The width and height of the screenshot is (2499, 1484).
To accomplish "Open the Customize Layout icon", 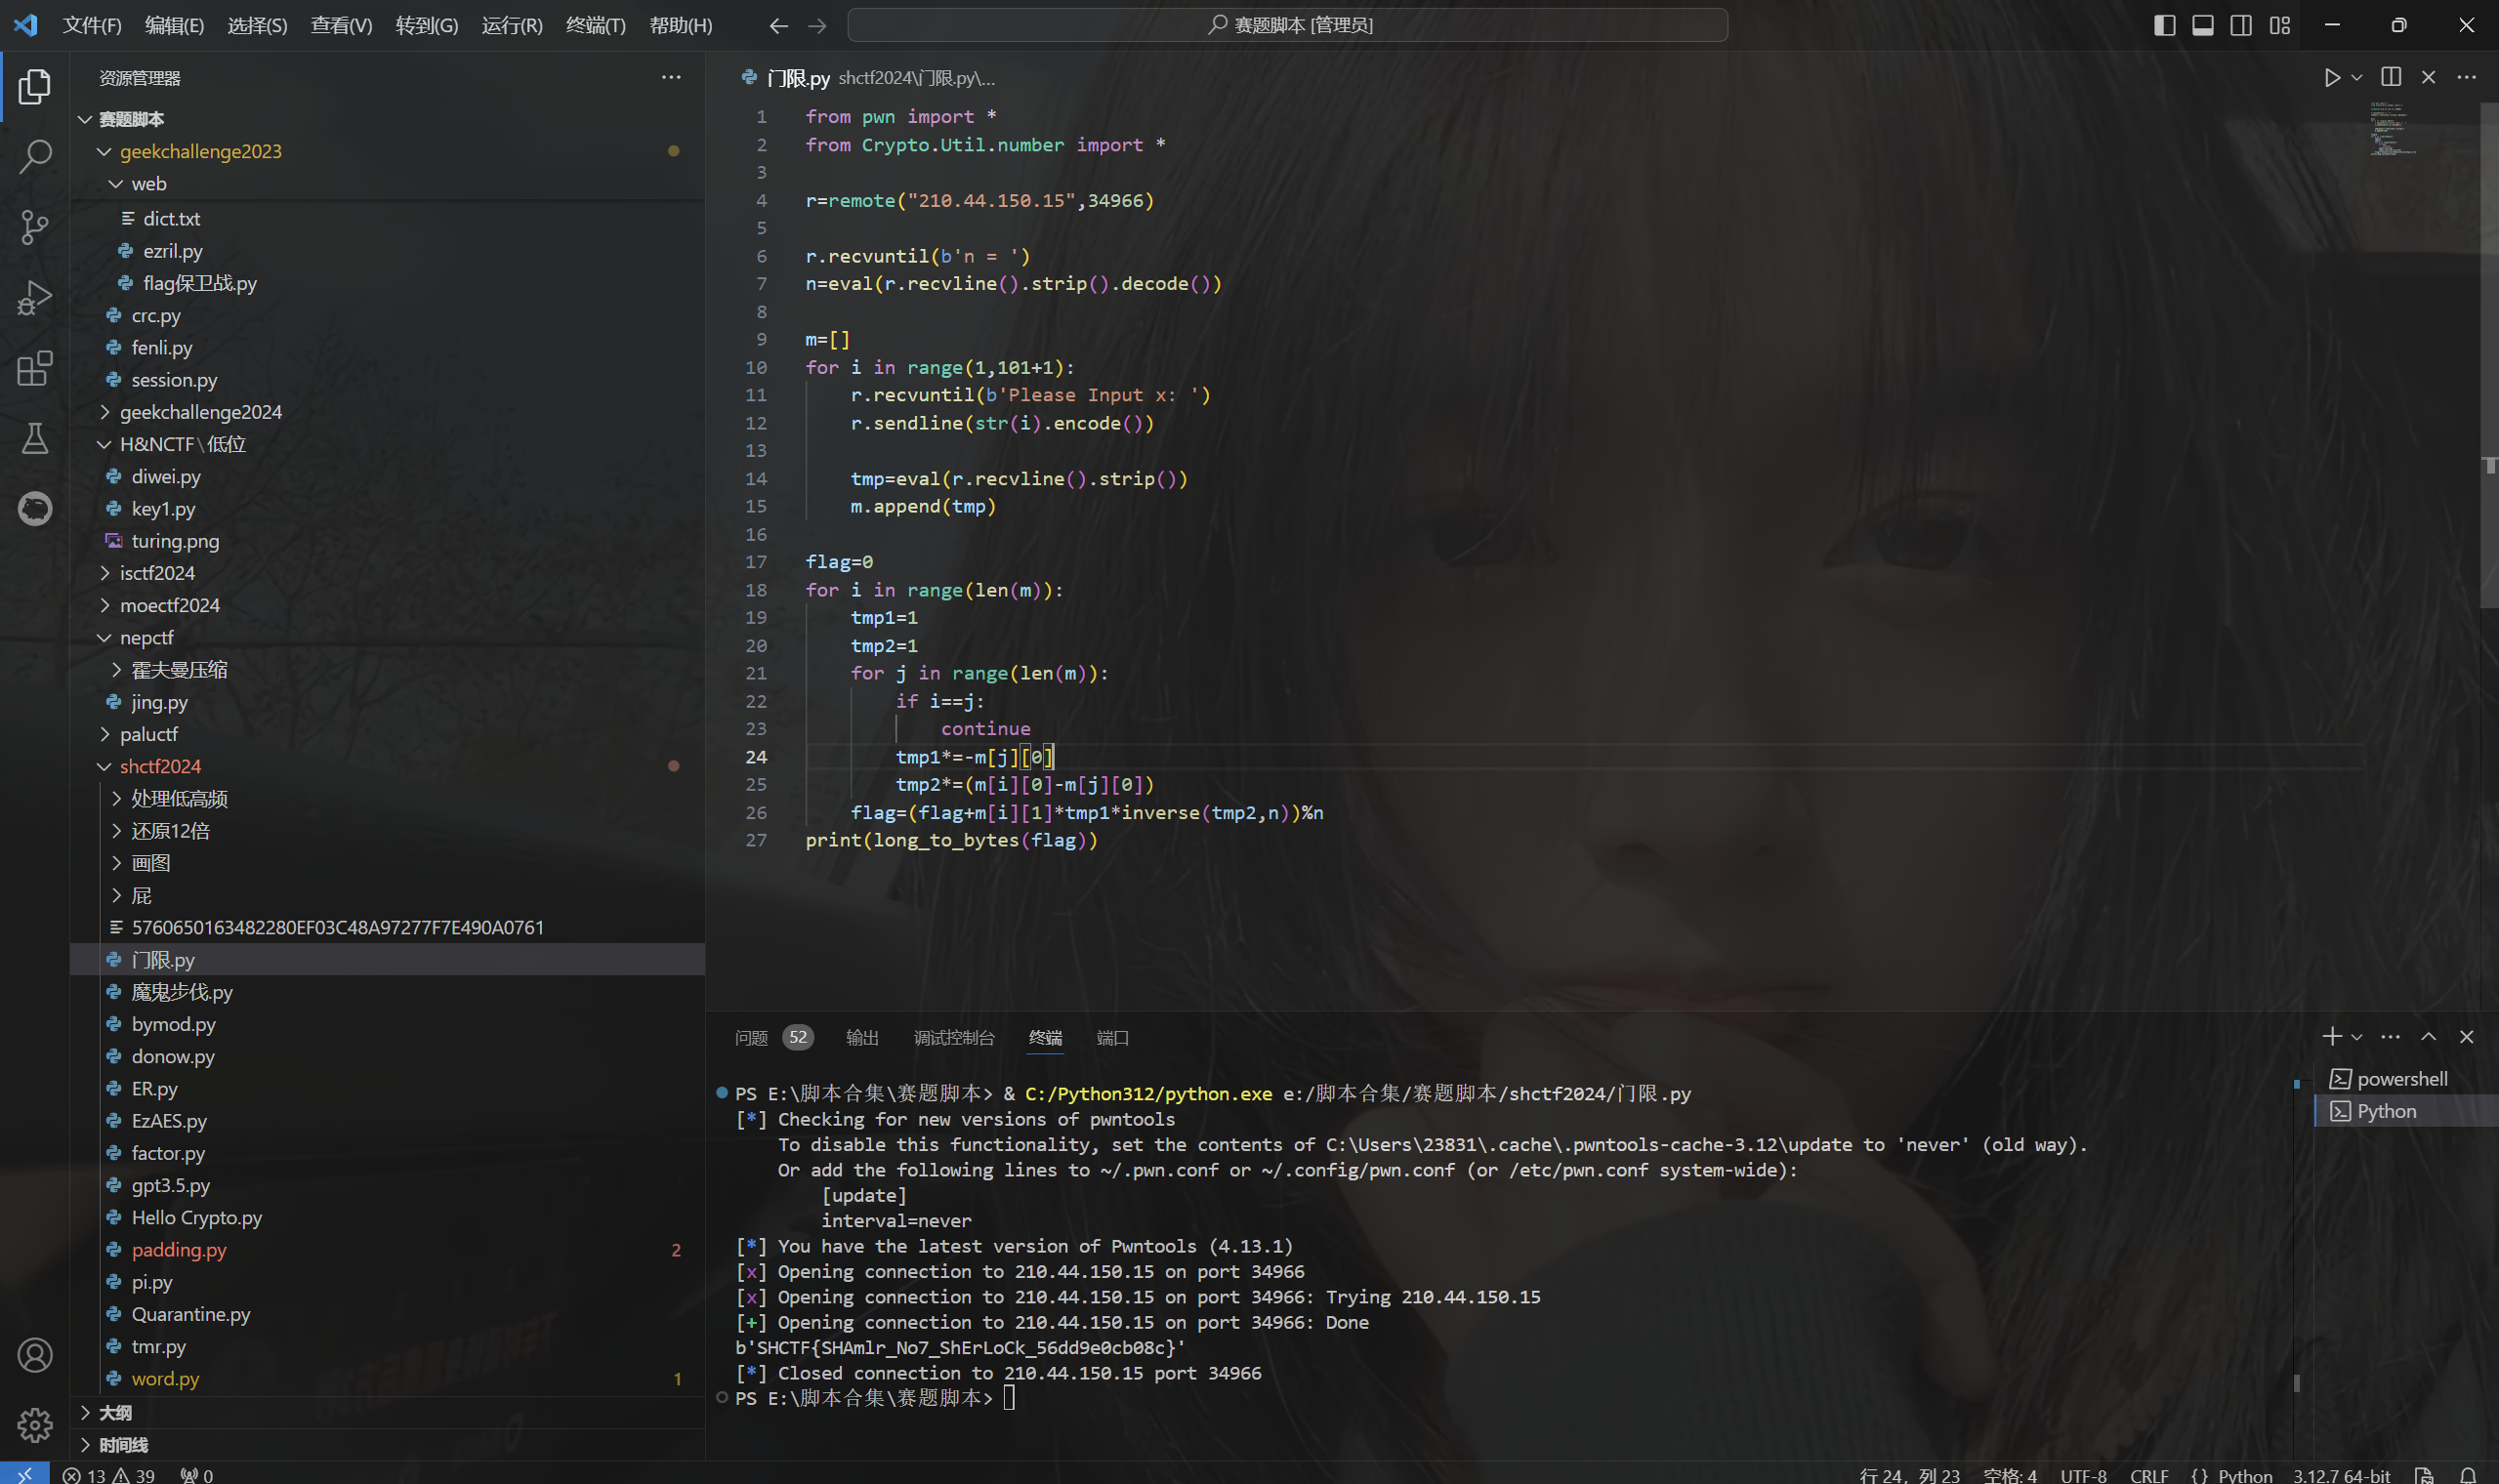I will 2280,25.
